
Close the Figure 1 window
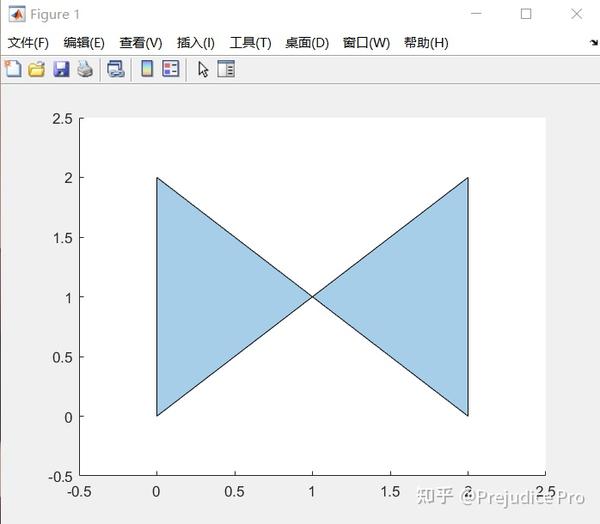click(576, 14)
